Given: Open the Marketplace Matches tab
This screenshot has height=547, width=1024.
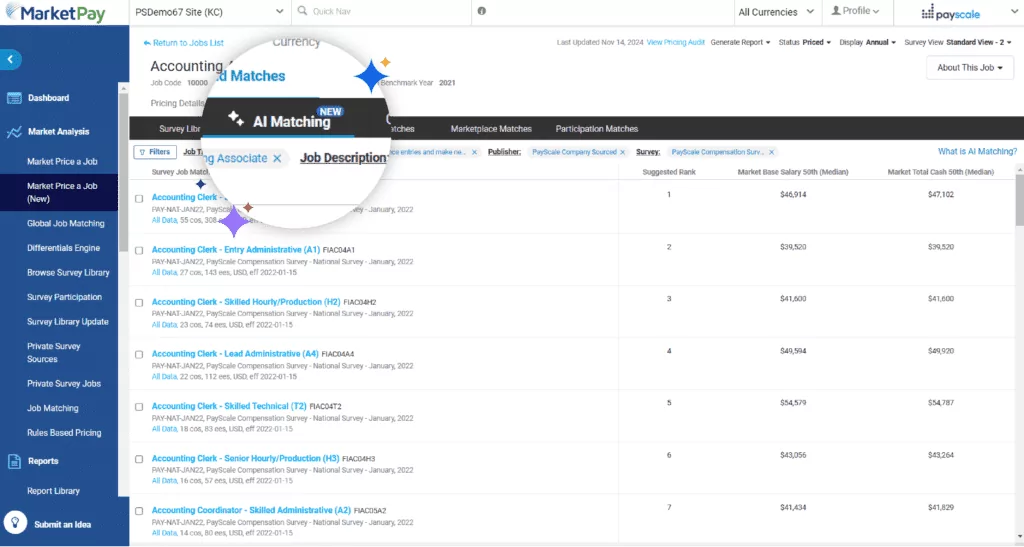Looking at the screenshot, I should 491,129.
